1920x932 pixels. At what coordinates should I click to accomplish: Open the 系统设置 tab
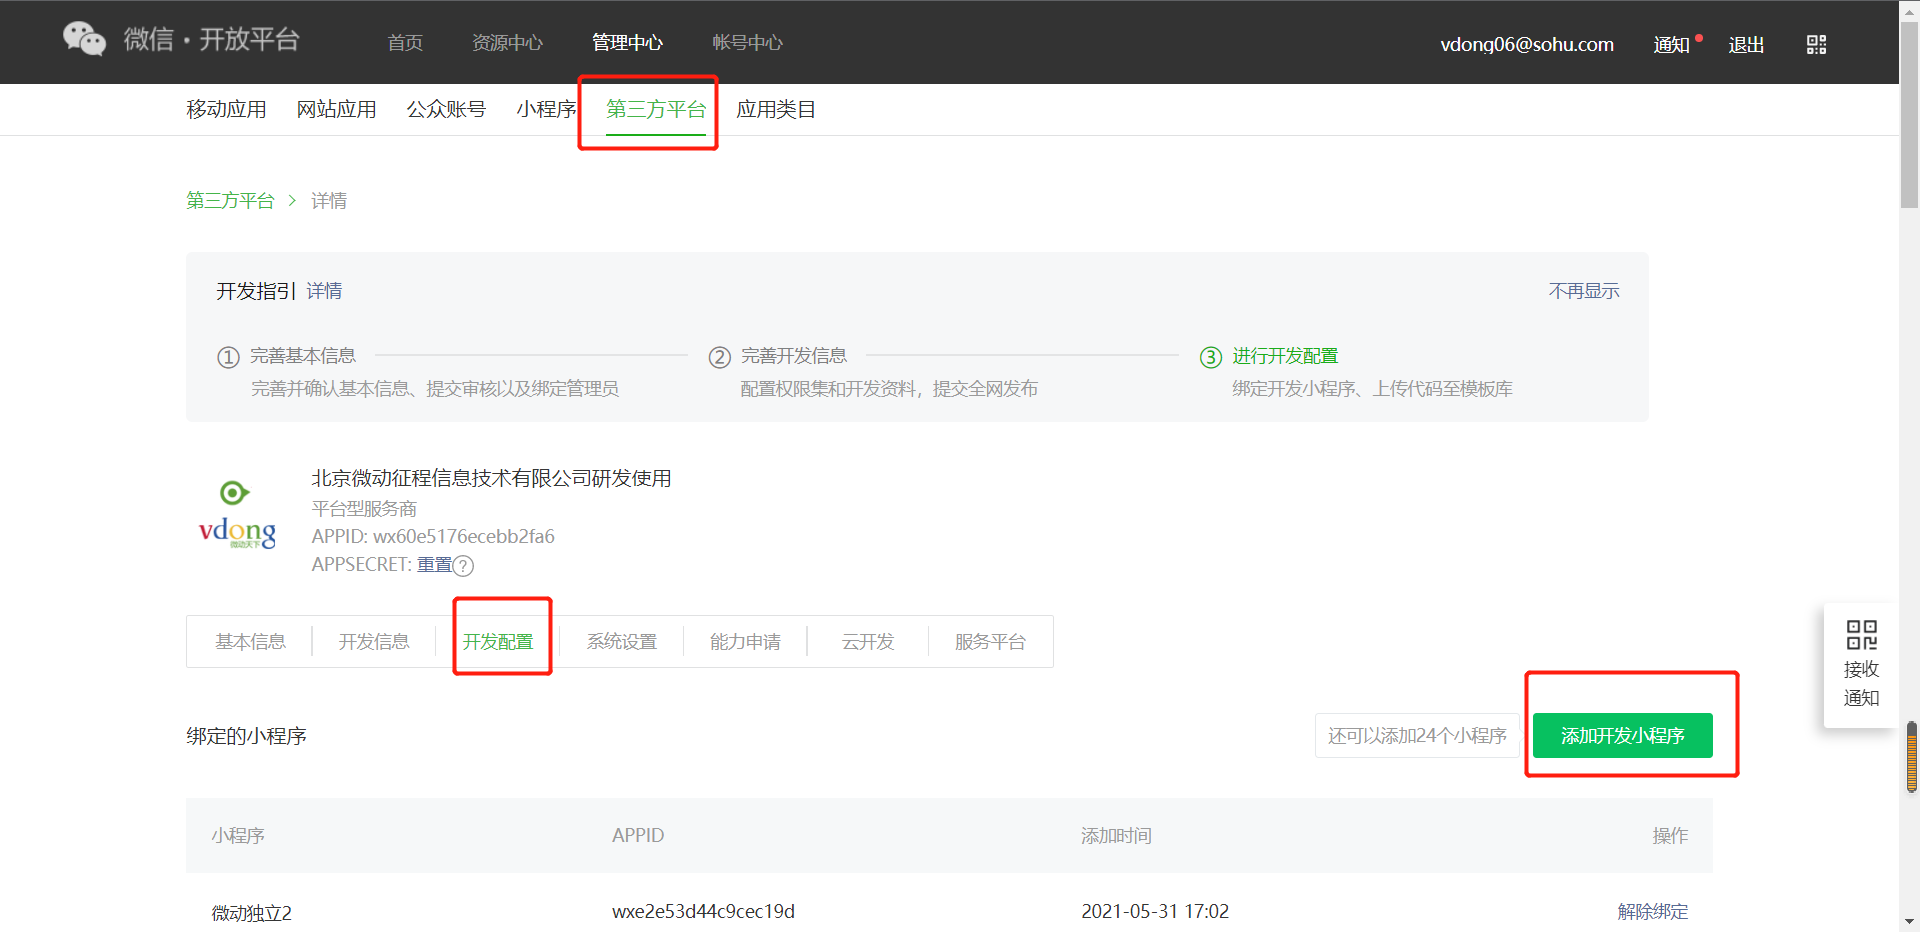click(x=622, y=642)
